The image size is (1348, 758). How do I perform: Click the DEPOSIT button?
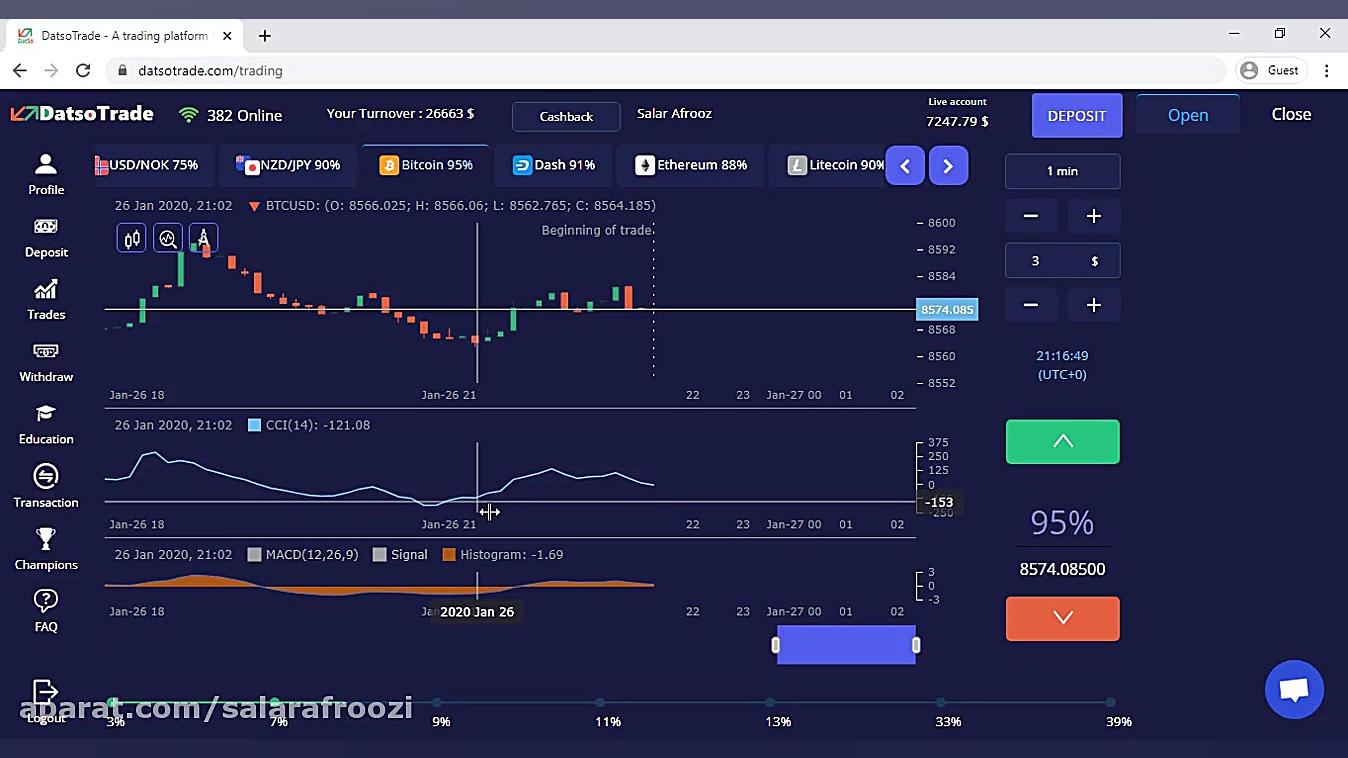1077,115
